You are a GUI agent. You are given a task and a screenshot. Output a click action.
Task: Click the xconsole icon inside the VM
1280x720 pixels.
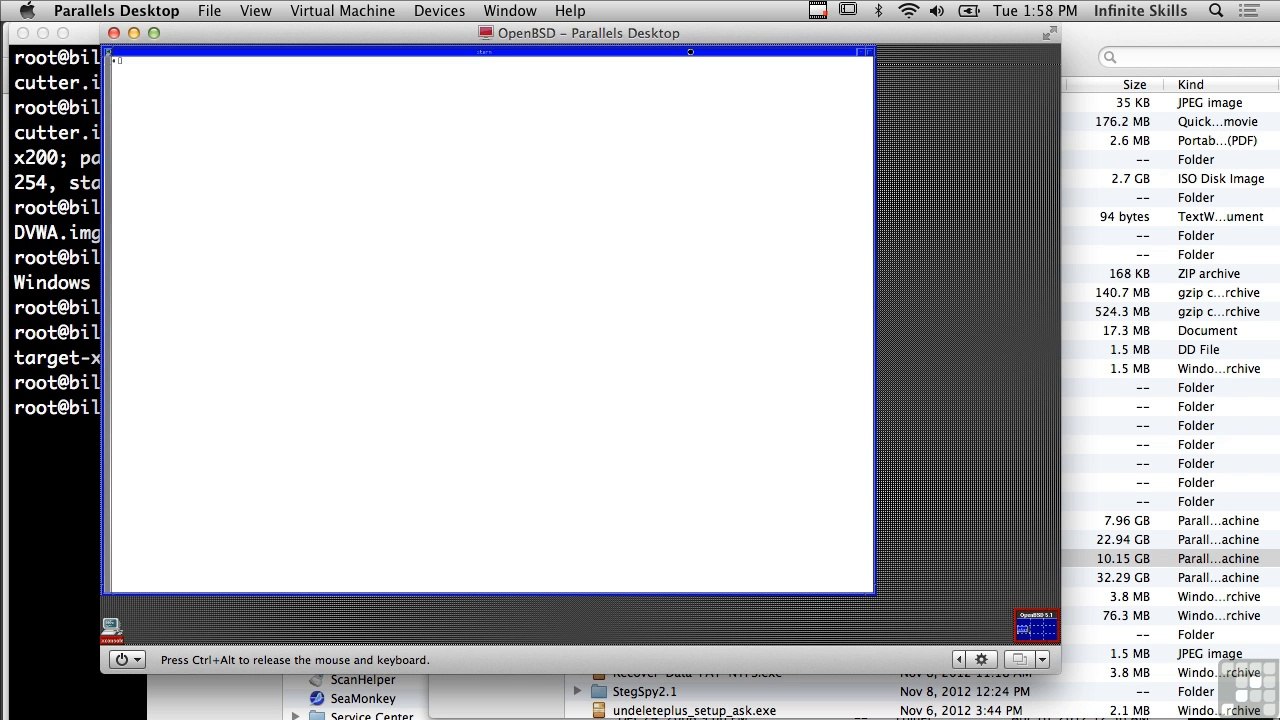coord(112,630)
